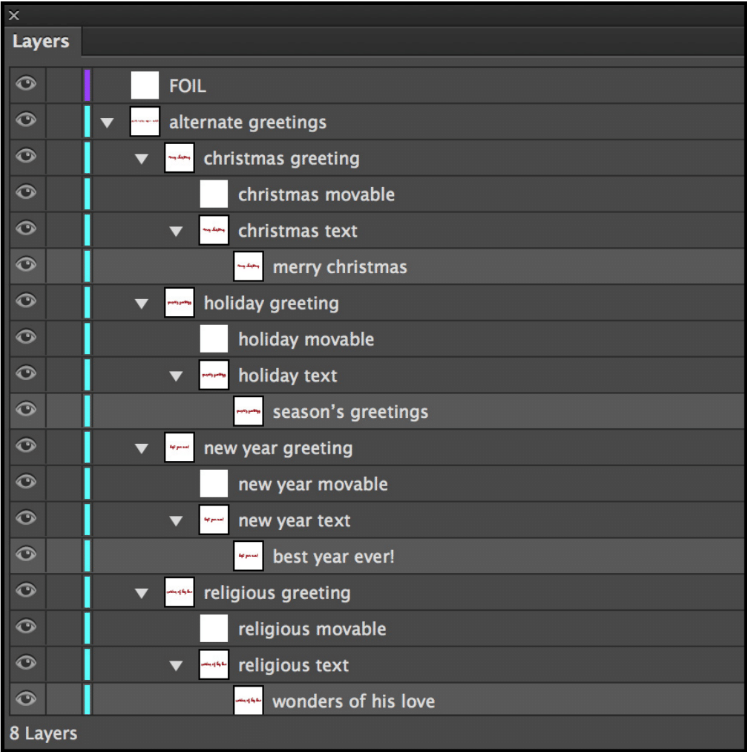This screenshot has width=747, height=752.
Task: Click the purple color bar of FOIL layer
Action: tap(87, 85)
